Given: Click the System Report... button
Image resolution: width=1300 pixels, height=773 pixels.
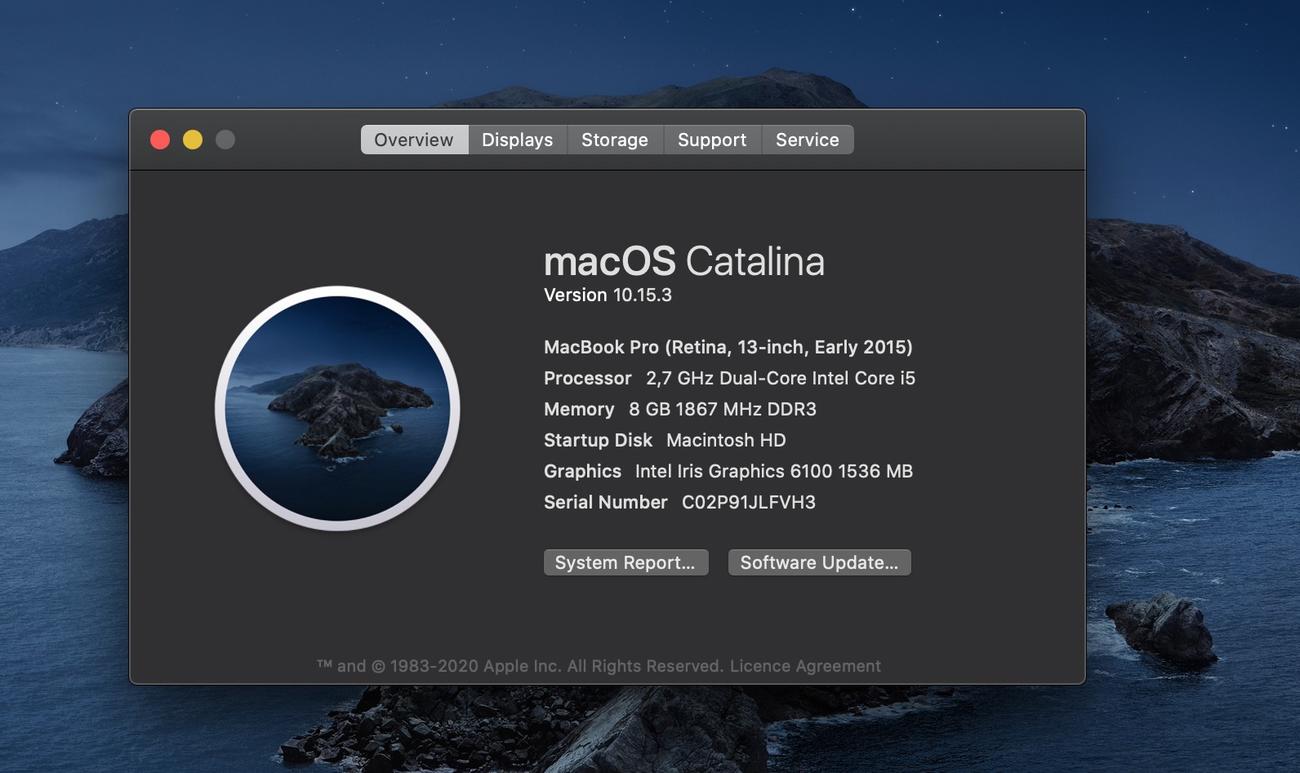Looking at the screenshot, I should [626, 562].
